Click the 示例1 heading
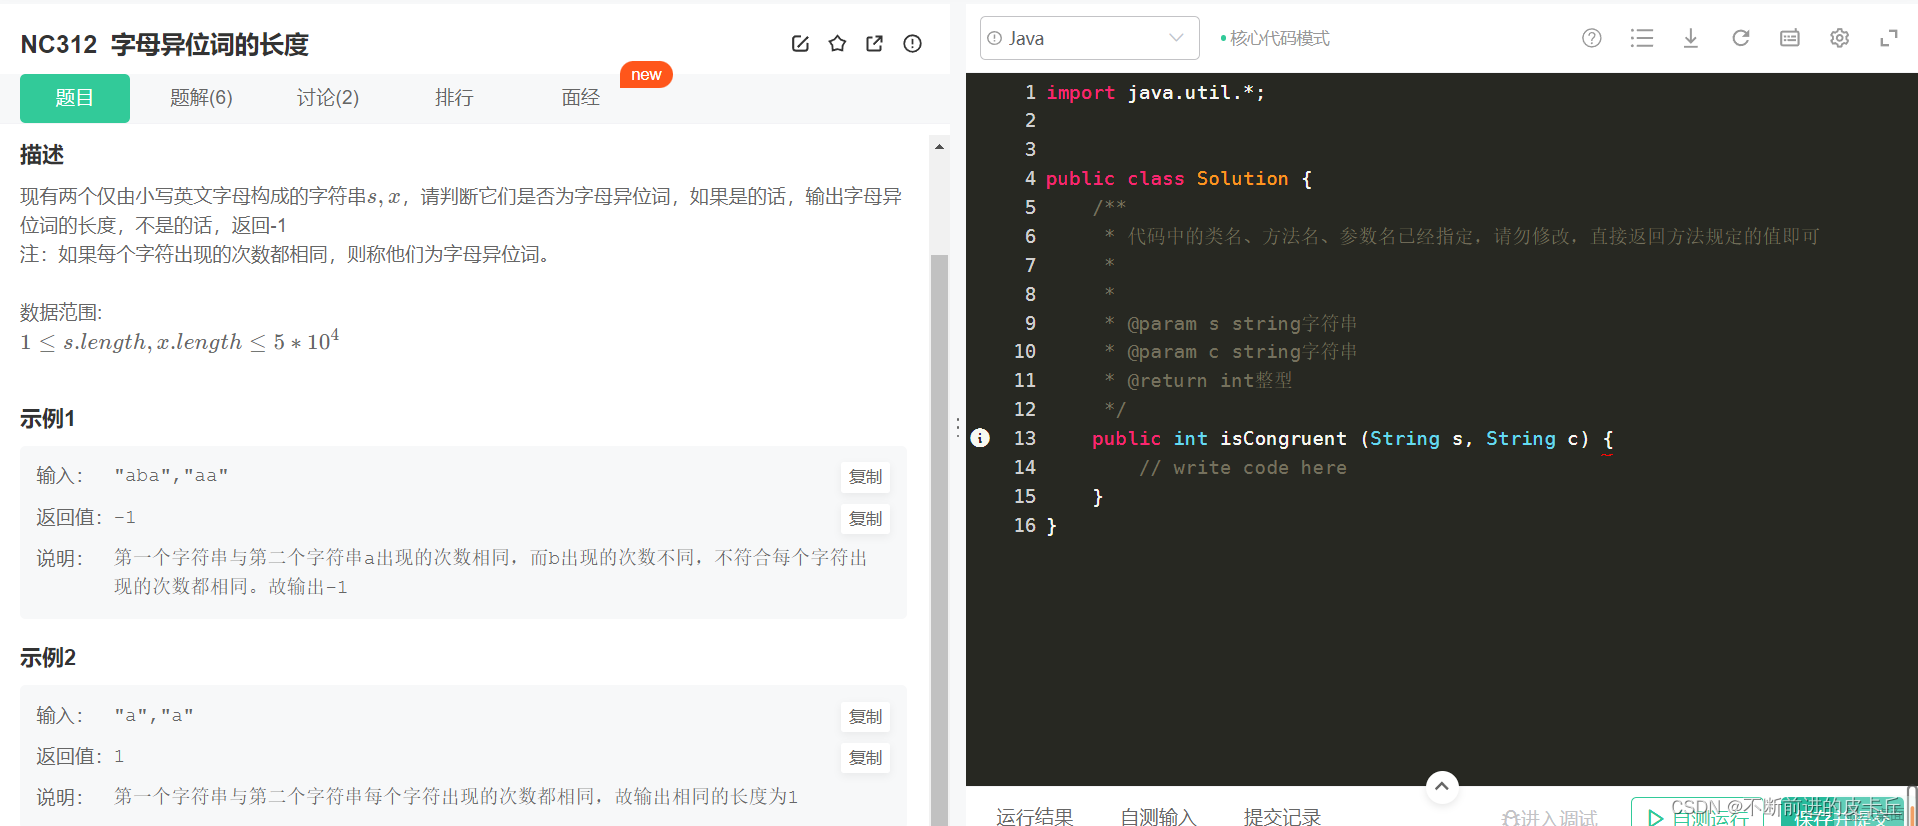 coord(47,419)
